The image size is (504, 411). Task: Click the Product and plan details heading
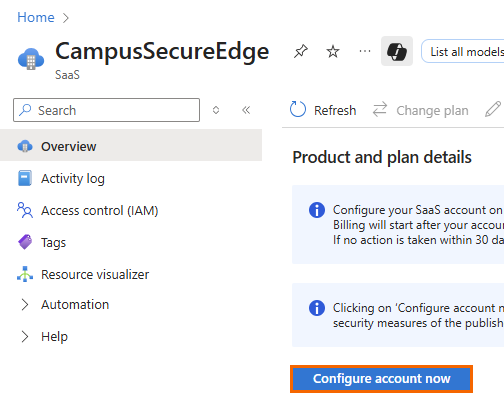pos(382,157)
